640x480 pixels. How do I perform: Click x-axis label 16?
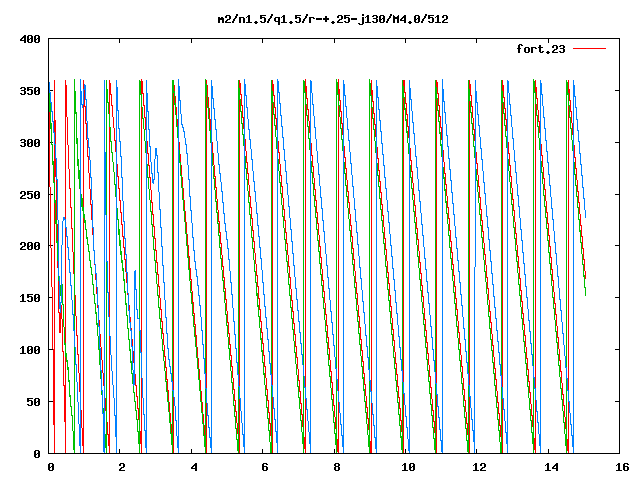tap(622, 467)
